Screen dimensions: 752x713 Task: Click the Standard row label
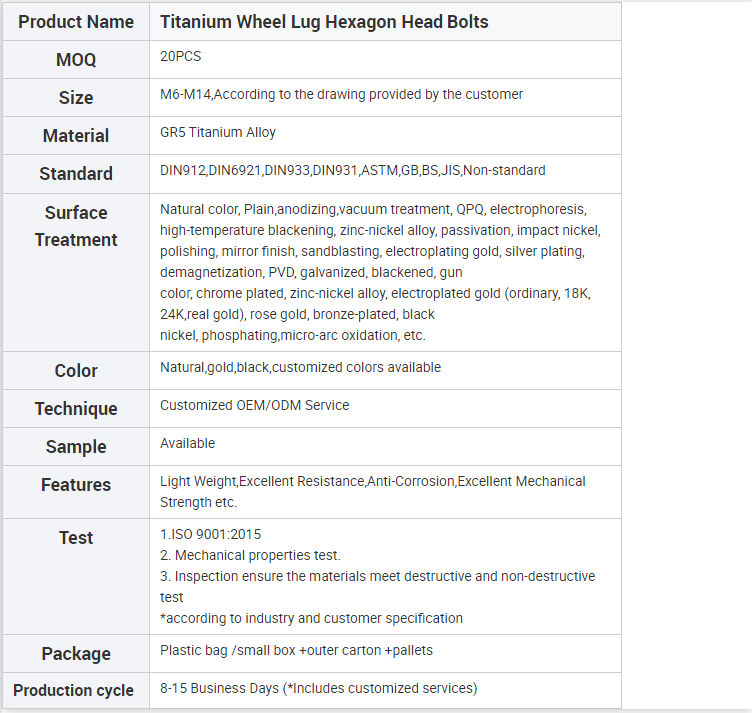point(76,174)
